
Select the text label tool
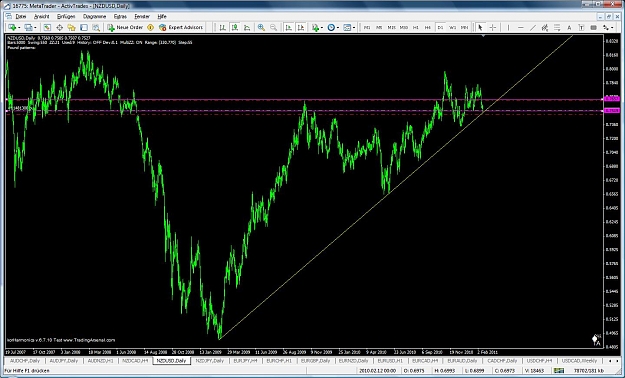tap(581, 28)
